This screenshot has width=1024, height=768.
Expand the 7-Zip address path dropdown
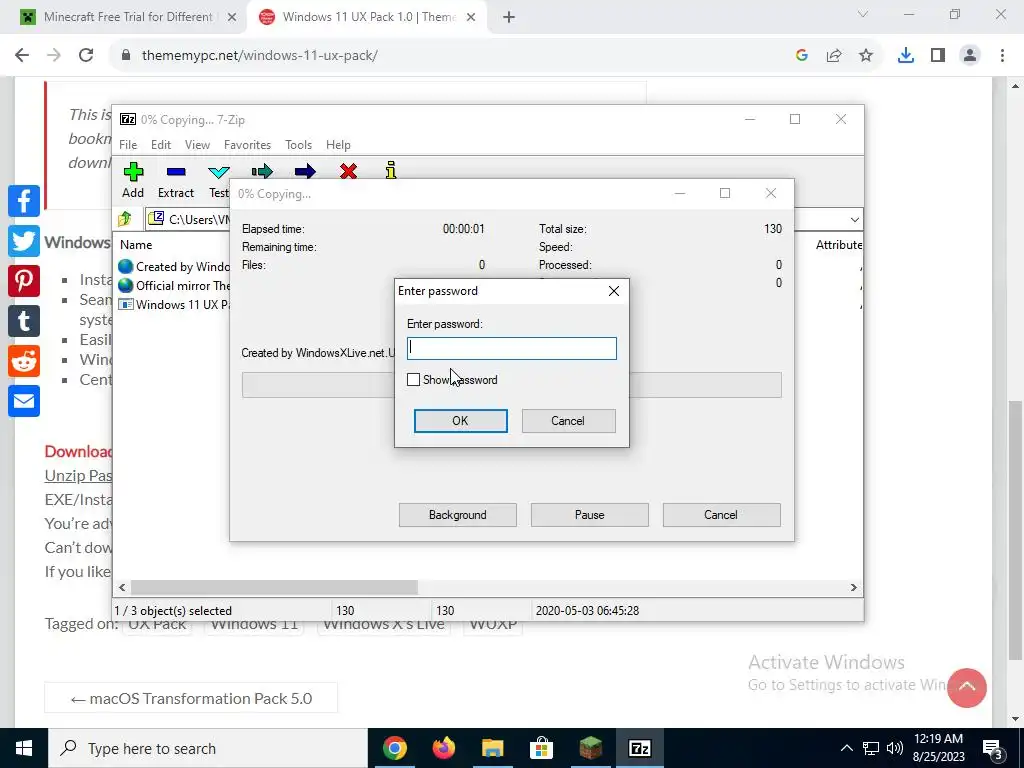(854, 219)
